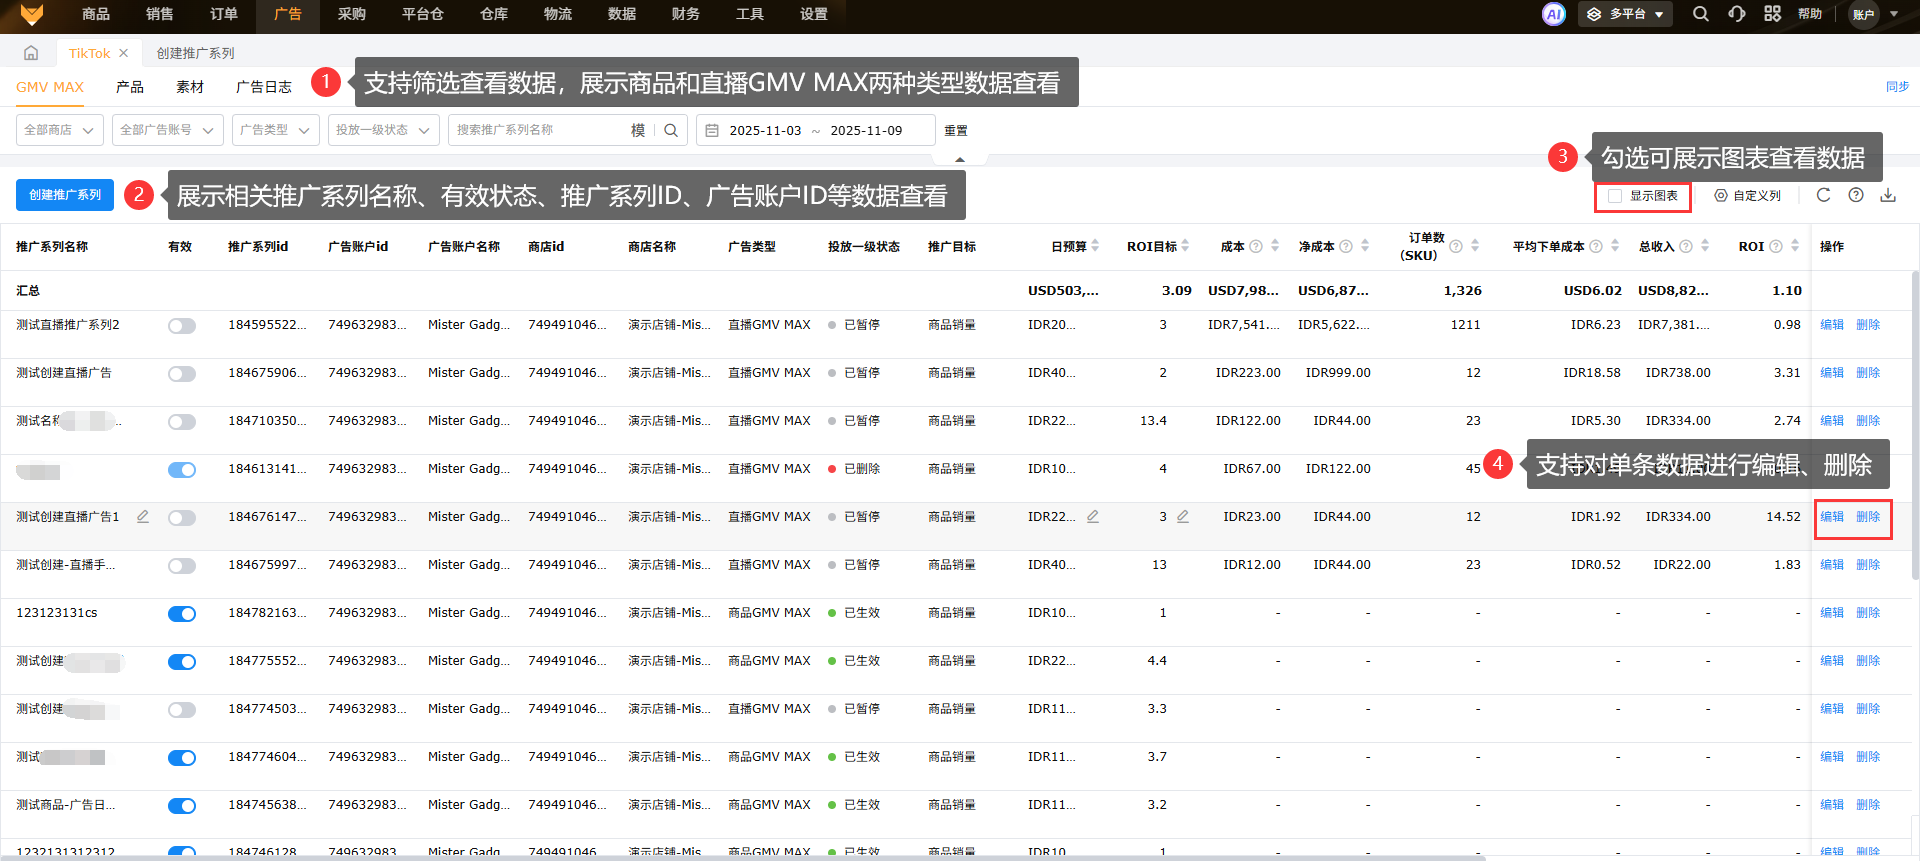1920x861 pixels.
Task: Disable the 123123131cs campaign switch
Action: (182, 614)
